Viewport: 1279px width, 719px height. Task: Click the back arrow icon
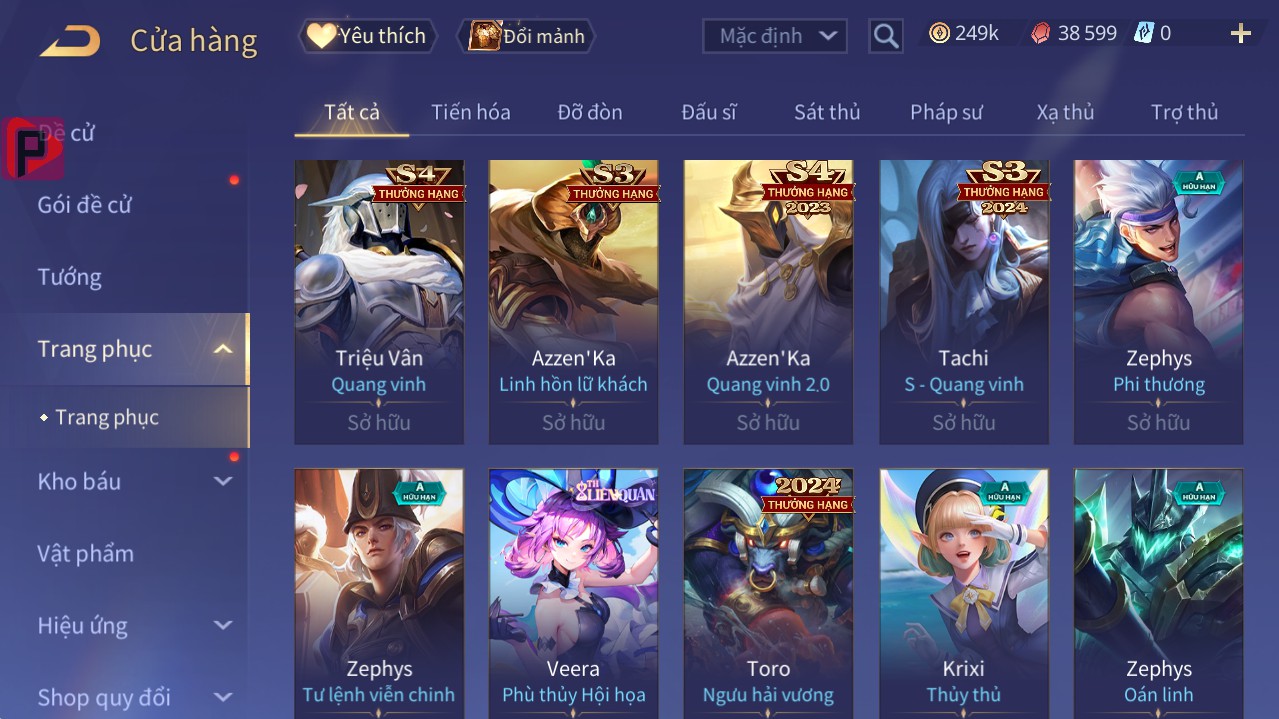(70, 41)
